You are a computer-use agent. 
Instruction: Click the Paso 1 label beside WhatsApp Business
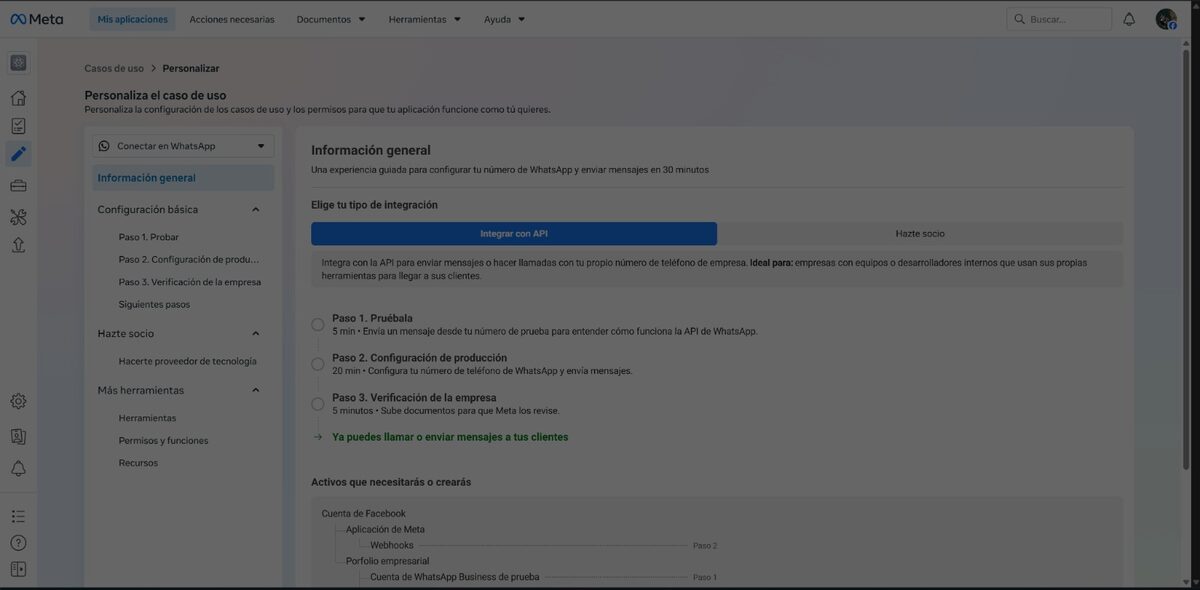pyautogui.click(x=705, y=578)
